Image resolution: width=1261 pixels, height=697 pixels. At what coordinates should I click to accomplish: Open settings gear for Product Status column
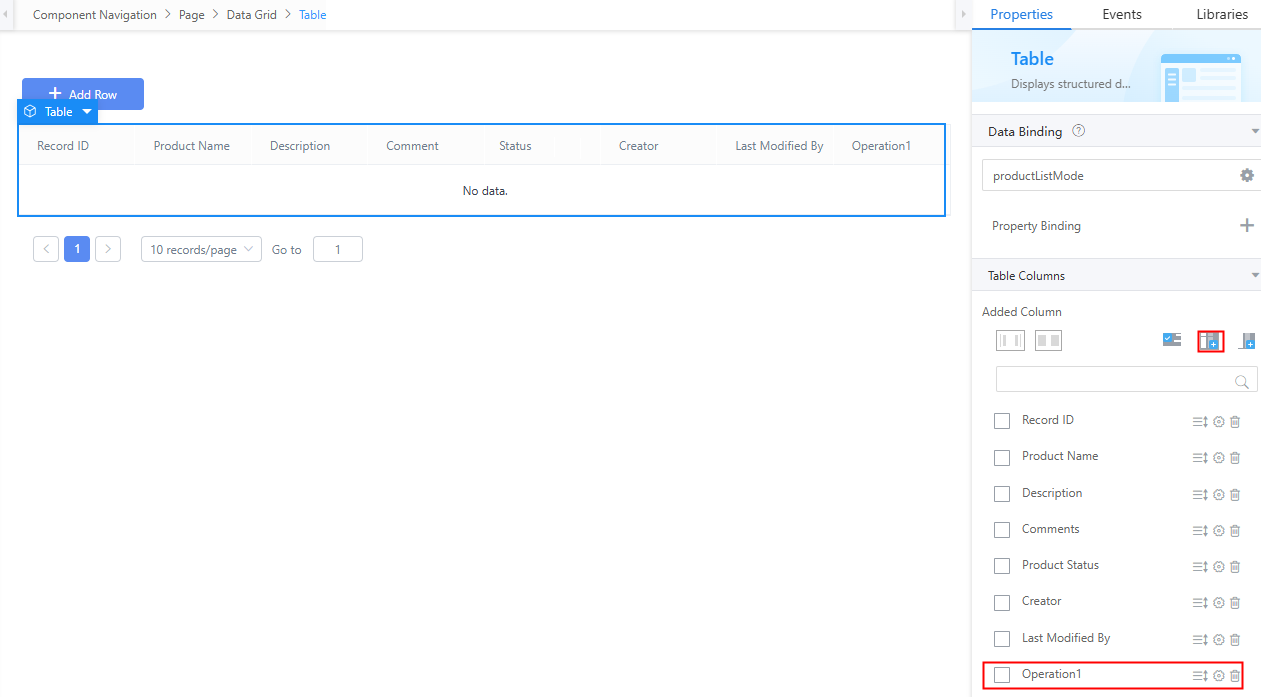1219,567
